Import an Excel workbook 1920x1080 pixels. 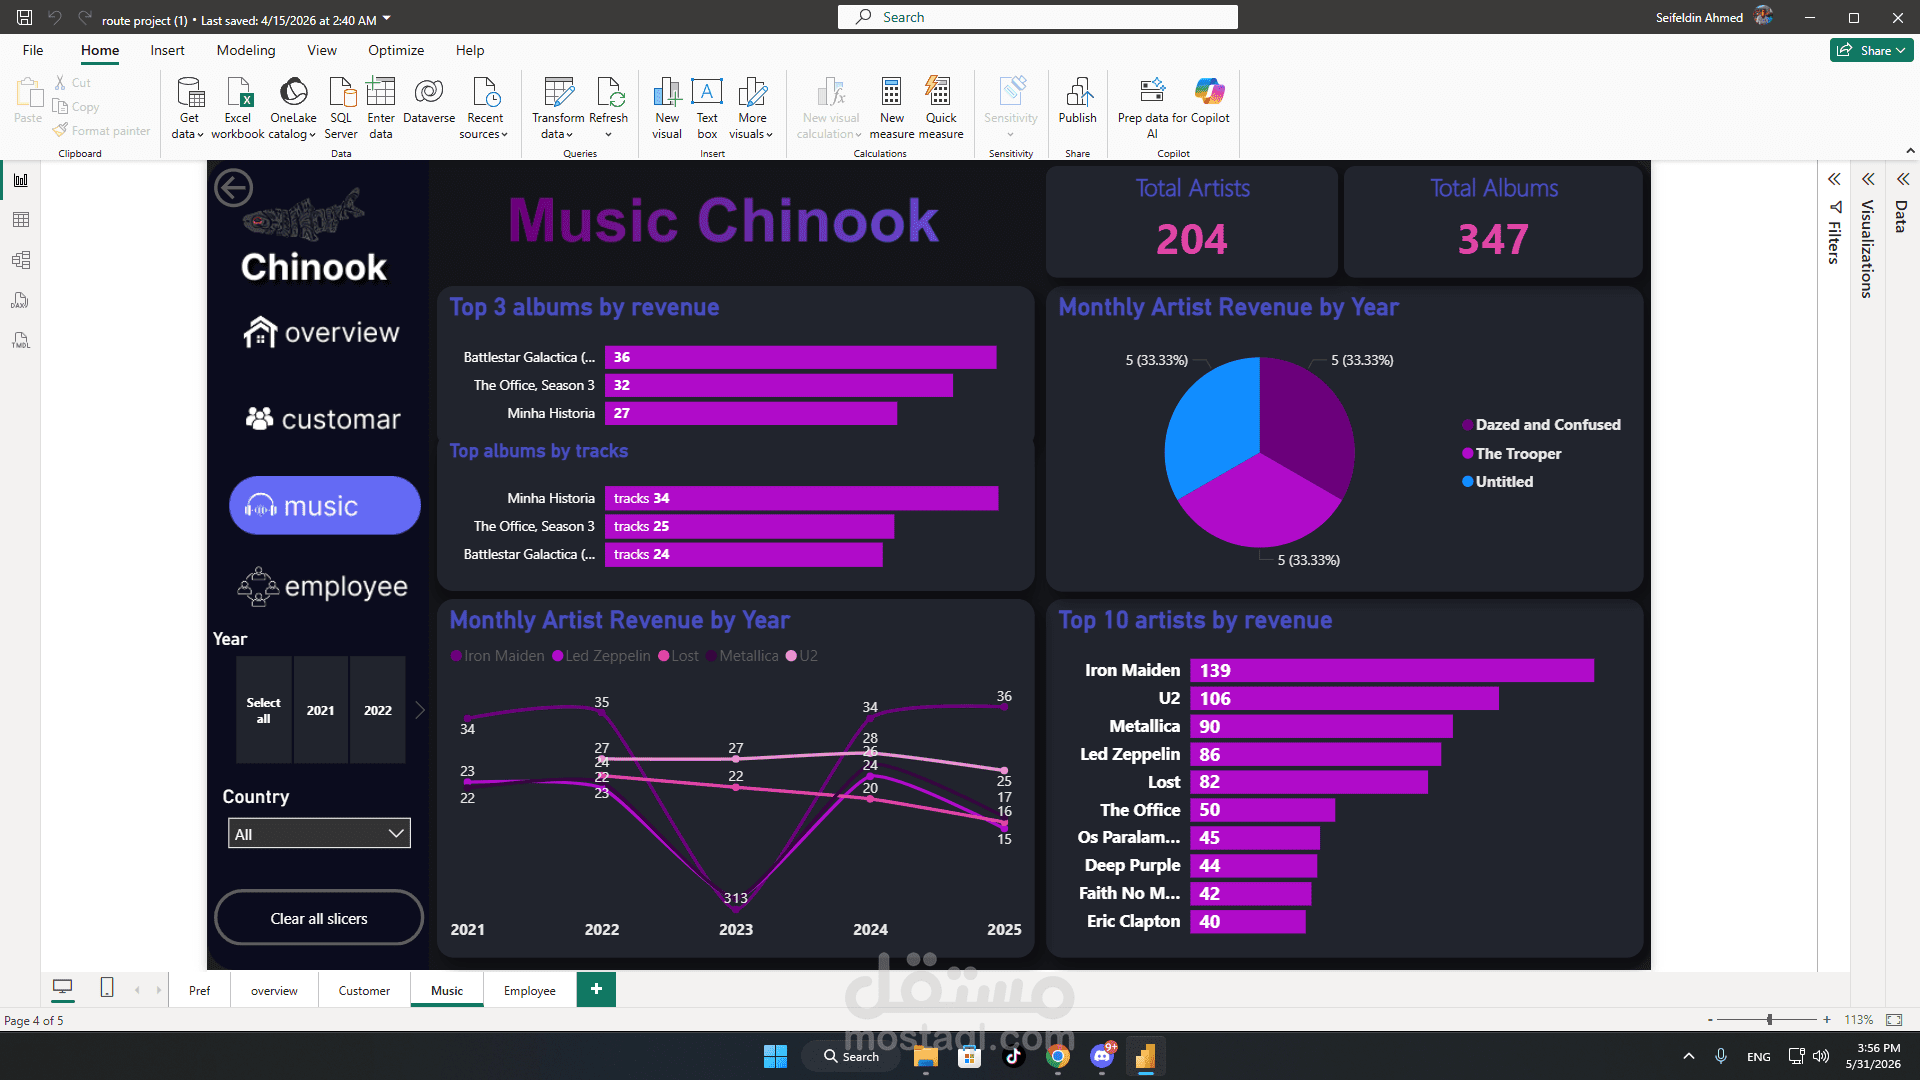(238, 108)
